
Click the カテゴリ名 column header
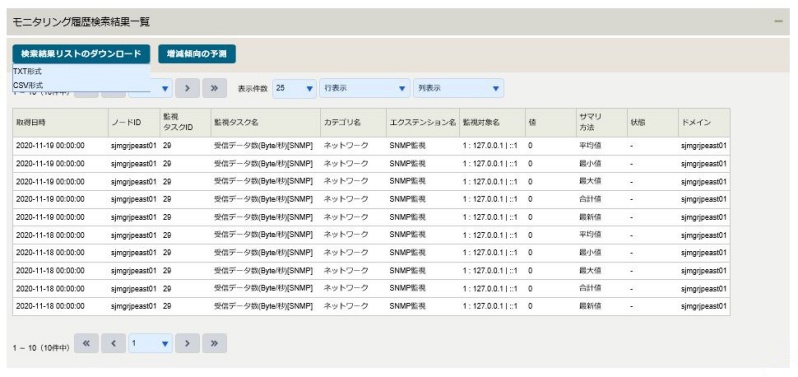[x=353, y=123]
